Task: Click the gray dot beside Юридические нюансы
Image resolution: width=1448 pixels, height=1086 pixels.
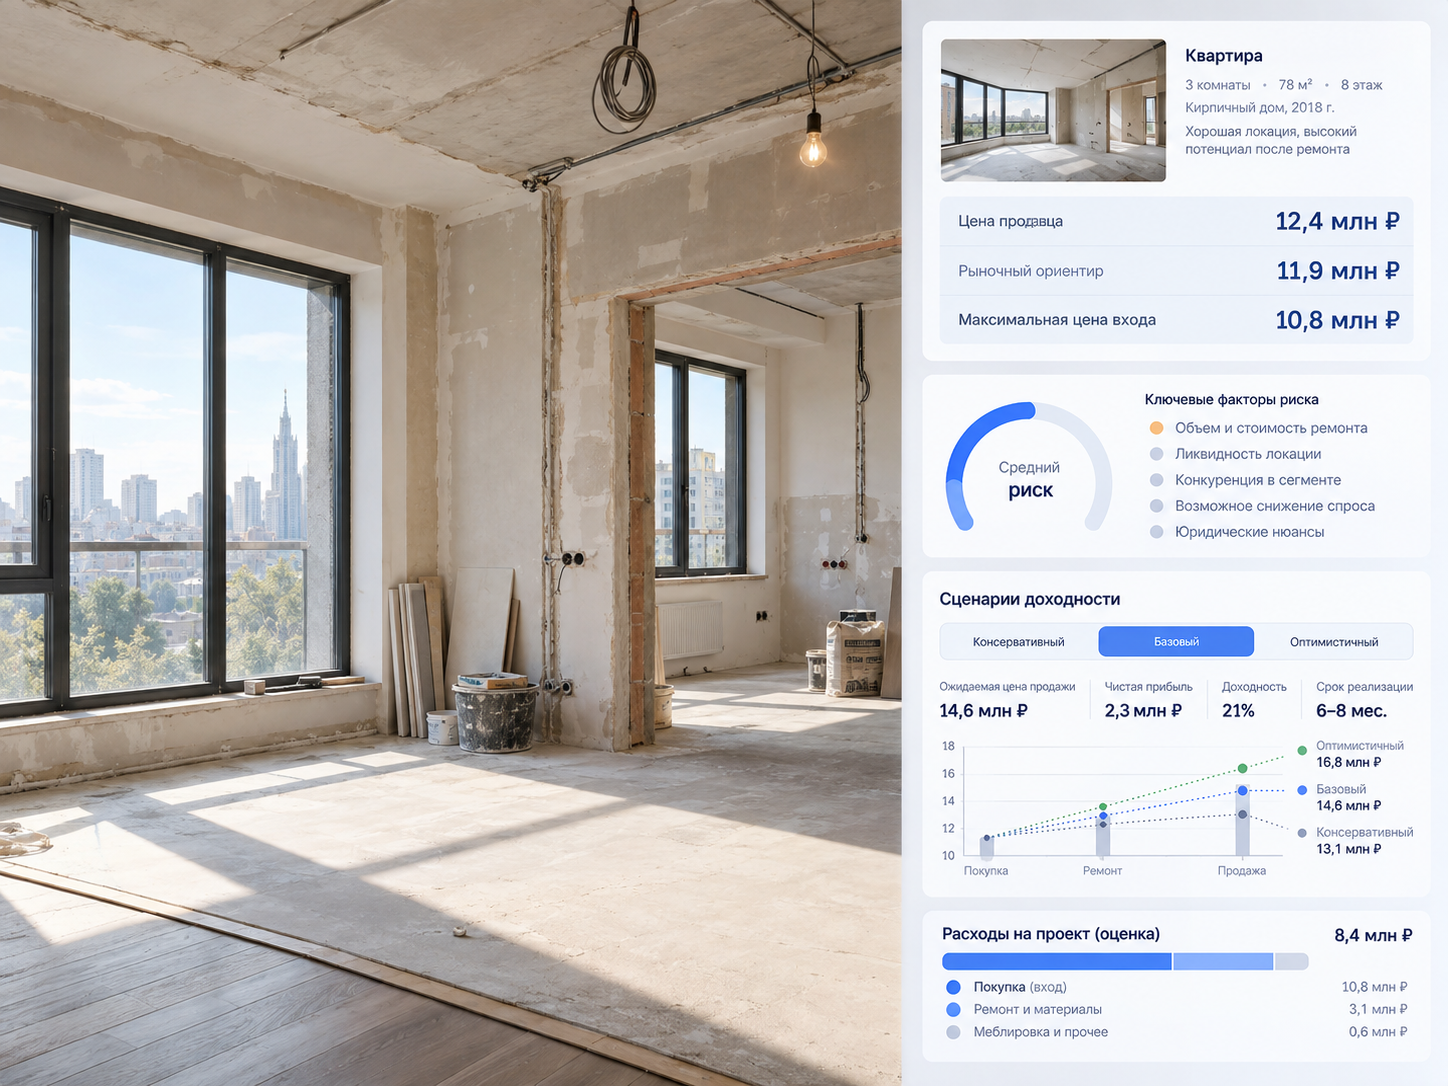Action: 1156,532
